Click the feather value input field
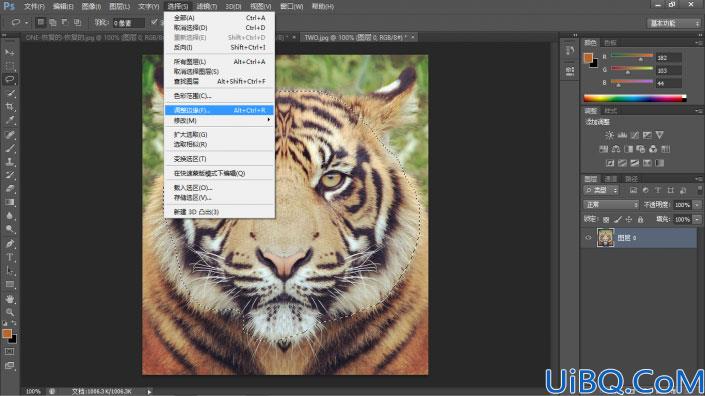This screenshot has width=705, height=396. click(x=129, y=22)
